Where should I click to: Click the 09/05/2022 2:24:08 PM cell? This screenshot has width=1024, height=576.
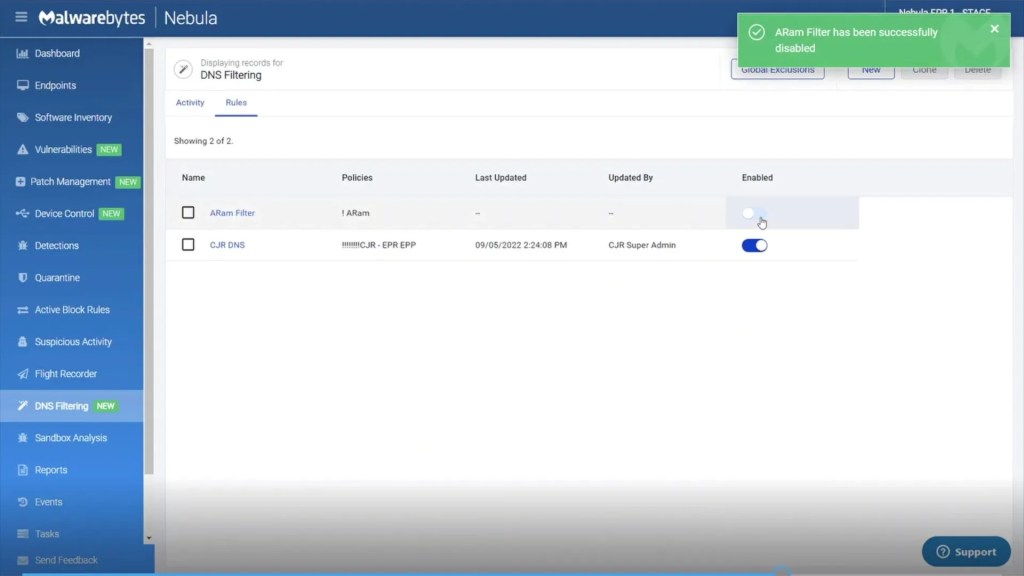520,245
